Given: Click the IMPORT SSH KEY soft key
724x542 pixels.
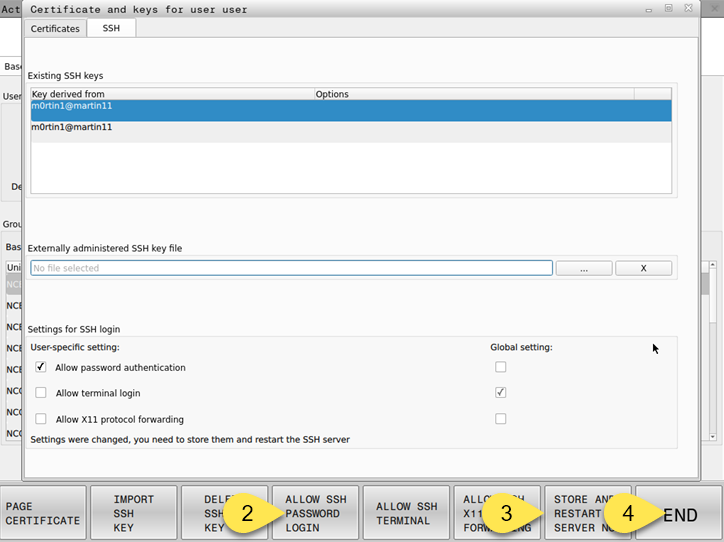Looking at the screenshot, I should coord(134,513).
